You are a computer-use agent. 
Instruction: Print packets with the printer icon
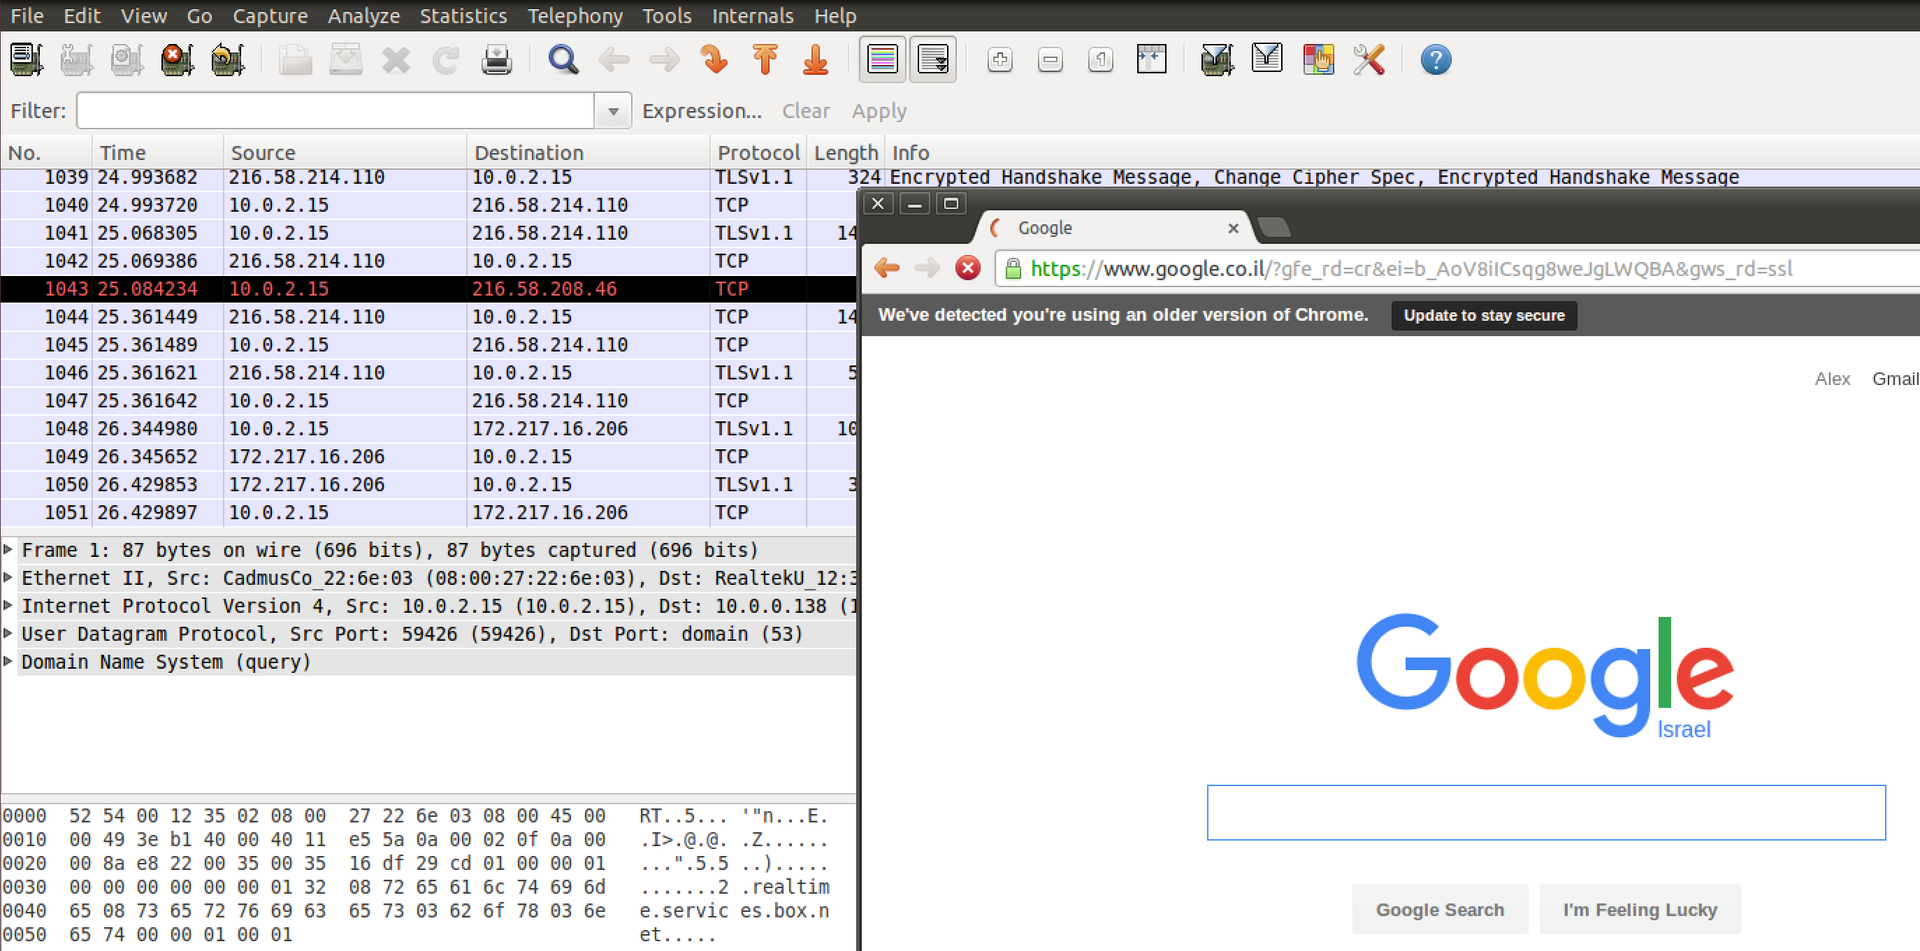[497, 60]
